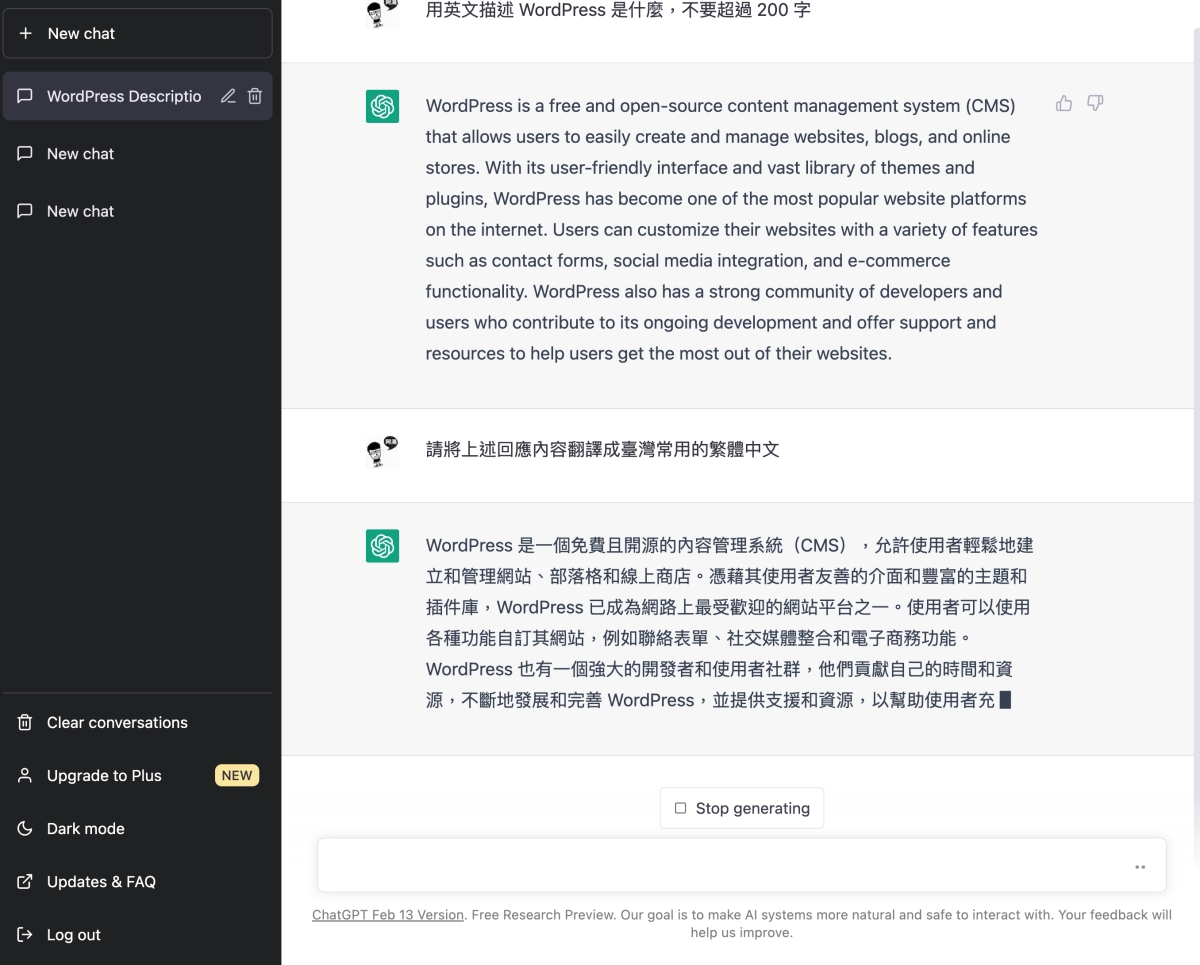Click the ChatGPT logo beside the Chinese answer
Image resolution: width=1200 pixels, height=965 pixels.
[x=382, y=546]
